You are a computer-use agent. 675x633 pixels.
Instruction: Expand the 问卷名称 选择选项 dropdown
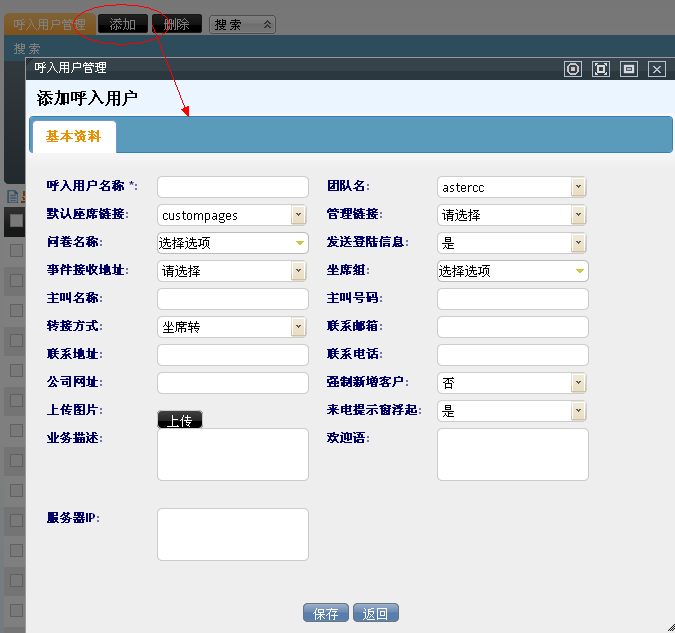(300, 243)
